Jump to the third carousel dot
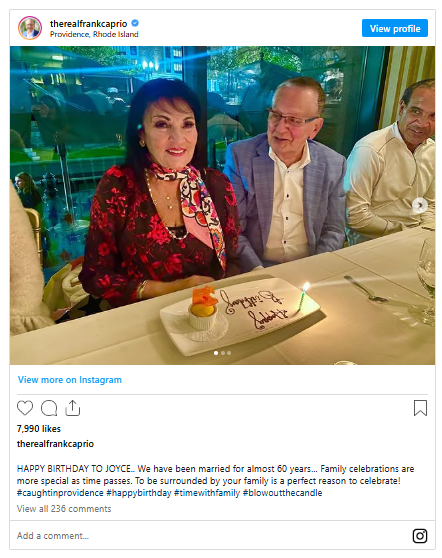442x558 pixels. coord(229,353)
